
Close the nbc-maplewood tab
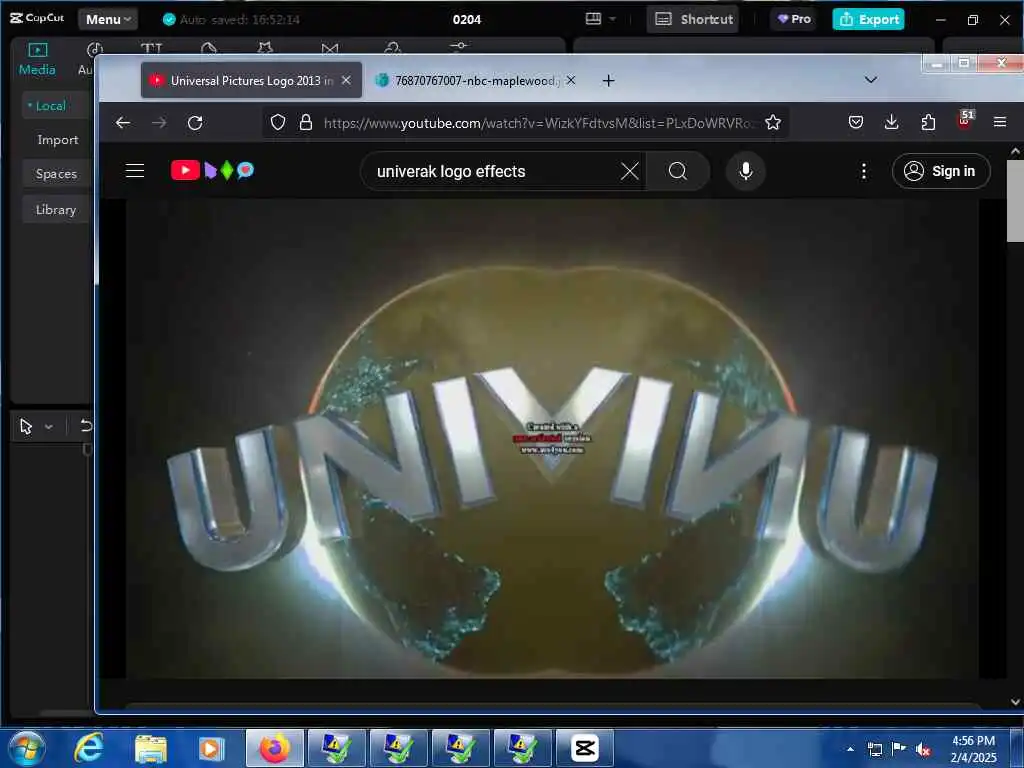(571, 80)
